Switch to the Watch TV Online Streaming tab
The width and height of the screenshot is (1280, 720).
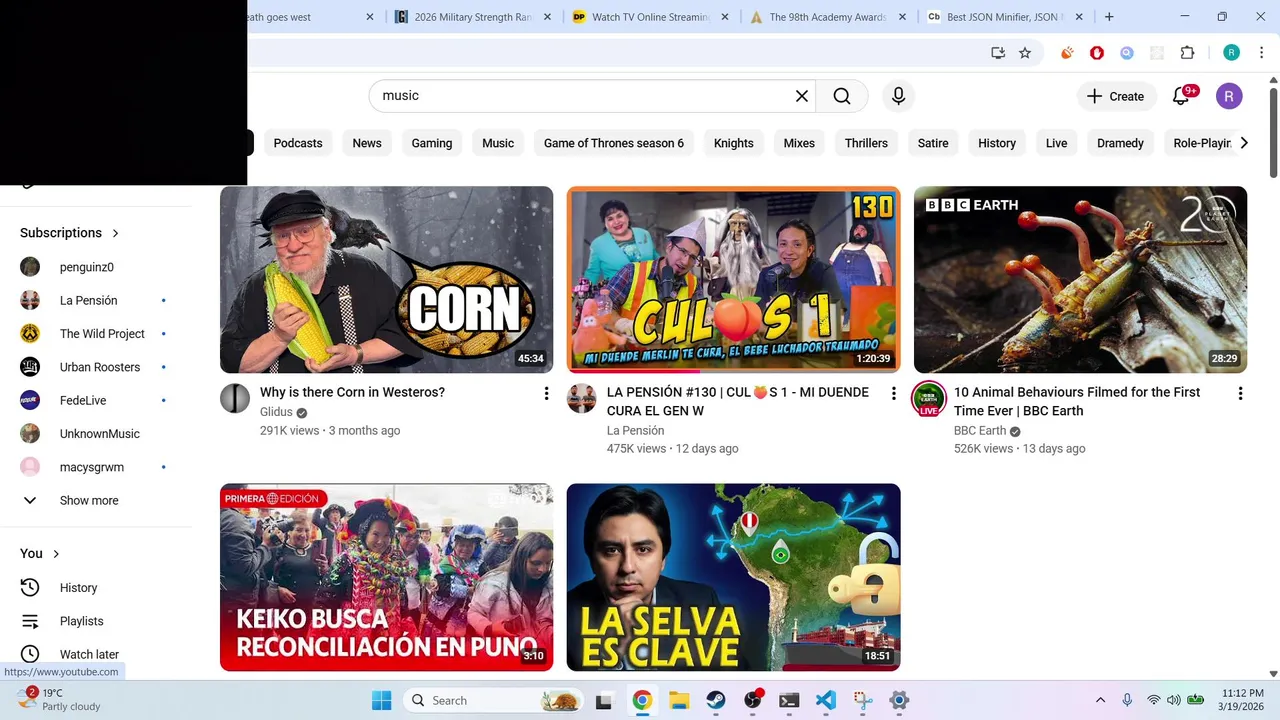coord(650,17)
